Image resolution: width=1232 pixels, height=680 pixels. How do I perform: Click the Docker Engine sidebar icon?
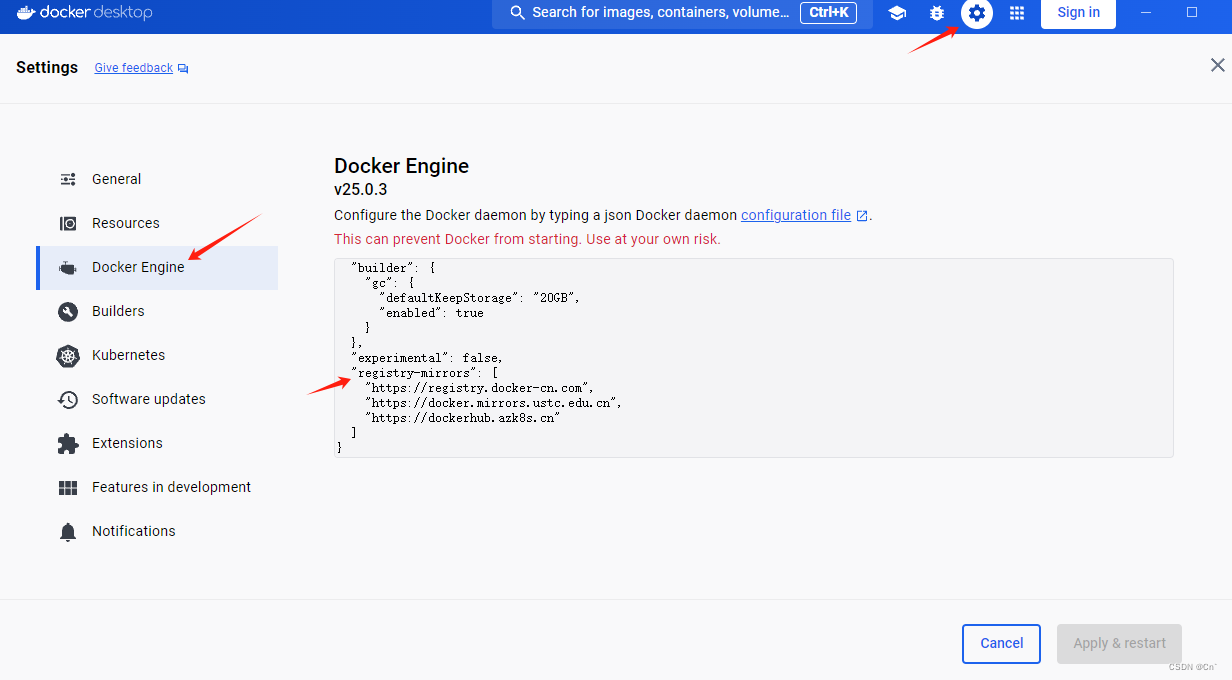coord(68,268)
